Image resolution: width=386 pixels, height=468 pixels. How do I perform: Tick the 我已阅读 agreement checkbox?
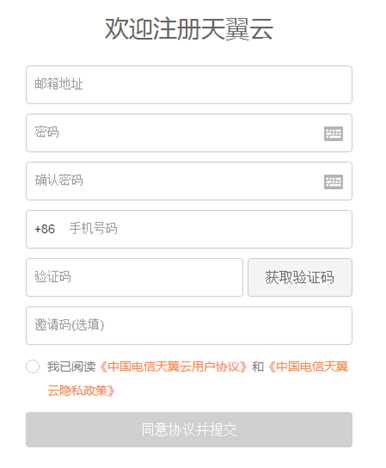pyautogui.click(x=33, y=367)
